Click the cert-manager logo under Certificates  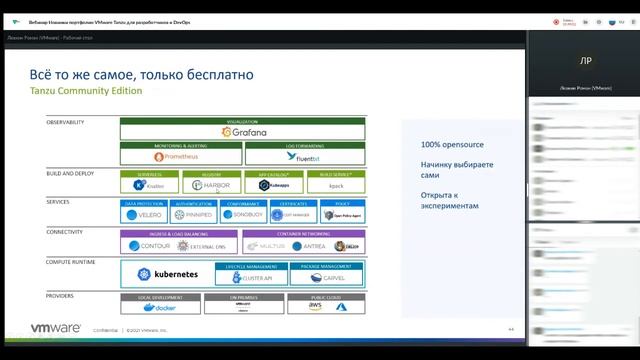pos(291,215)
